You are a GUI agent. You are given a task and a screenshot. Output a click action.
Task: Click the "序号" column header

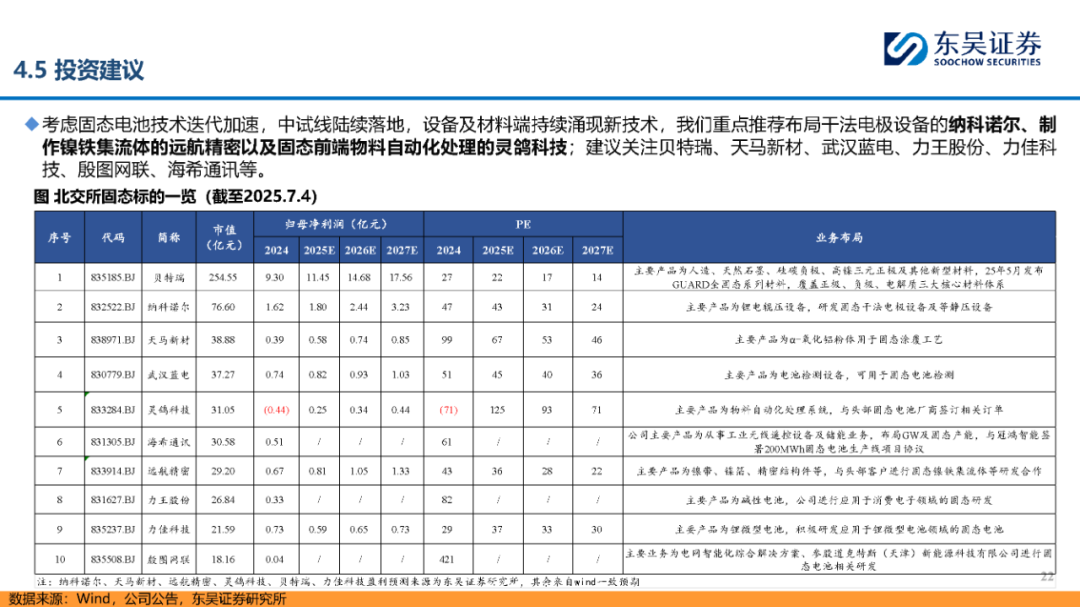point(59,237)
